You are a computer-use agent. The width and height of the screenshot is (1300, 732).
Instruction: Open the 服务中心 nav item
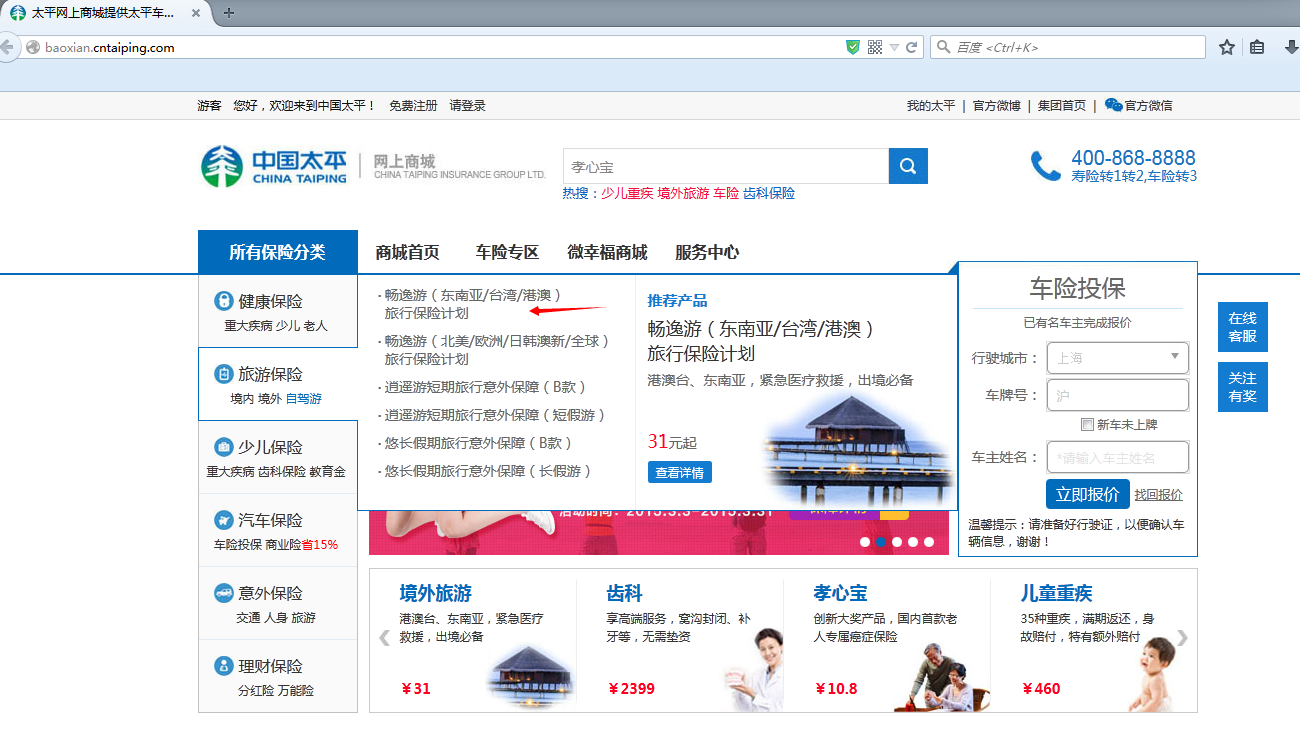pyautogui.click(x=707, y=252)
